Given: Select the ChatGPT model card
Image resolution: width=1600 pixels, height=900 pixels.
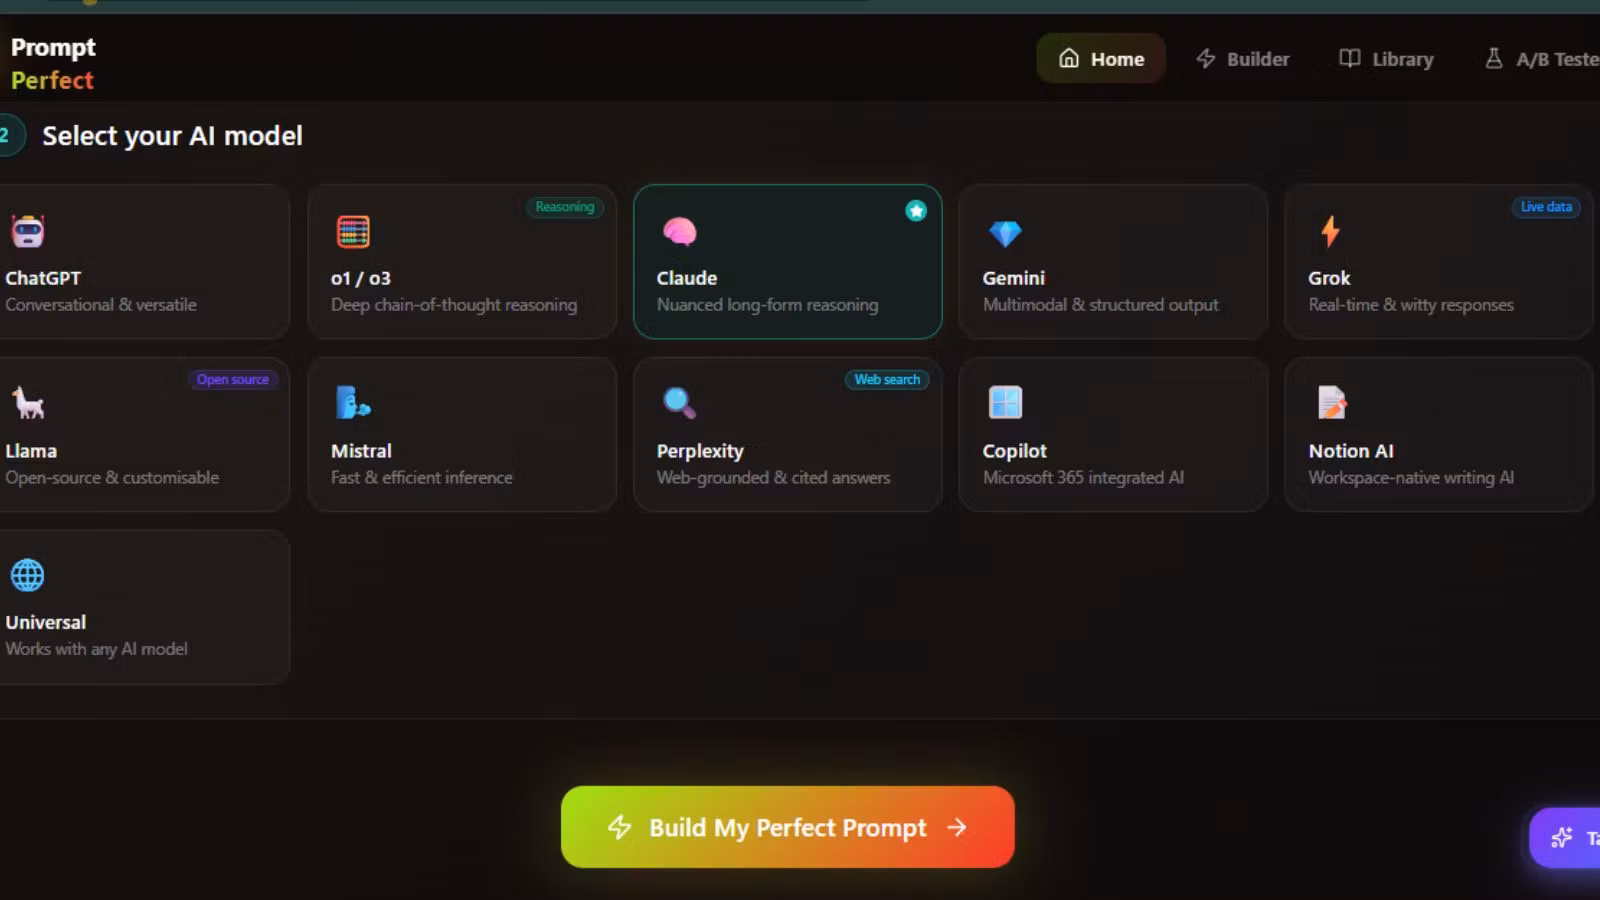Looking at the screenshot, I should tap(143, 261).
